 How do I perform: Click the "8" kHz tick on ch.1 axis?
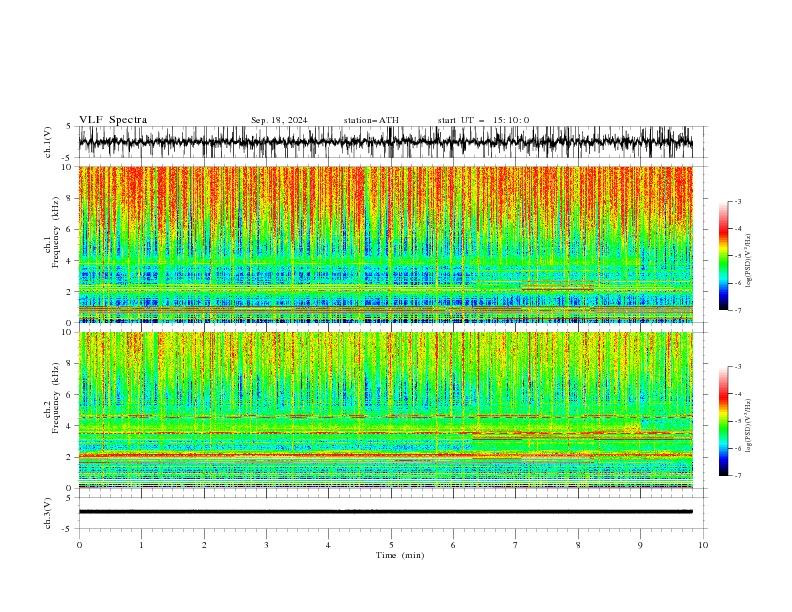[x=70, y=198]
